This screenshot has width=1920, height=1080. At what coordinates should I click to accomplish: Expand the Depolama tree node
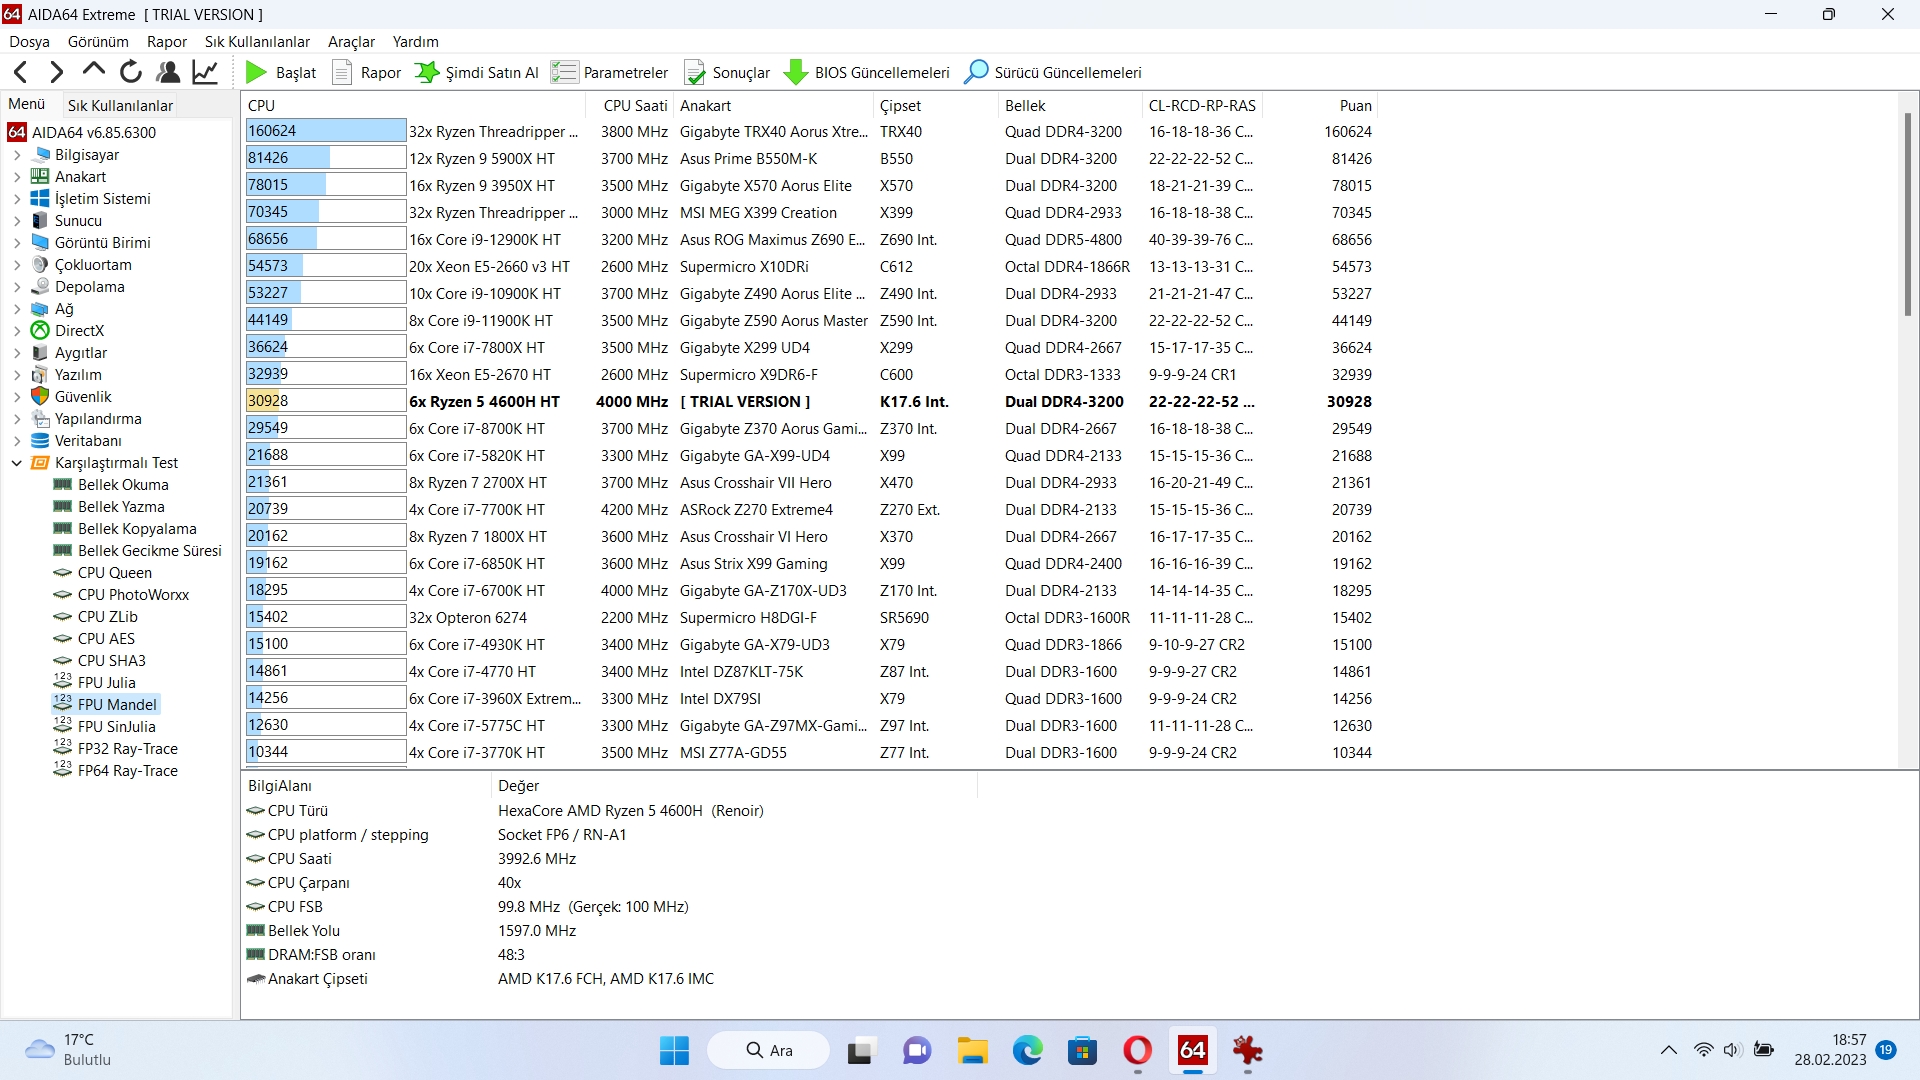click(17, 287)
